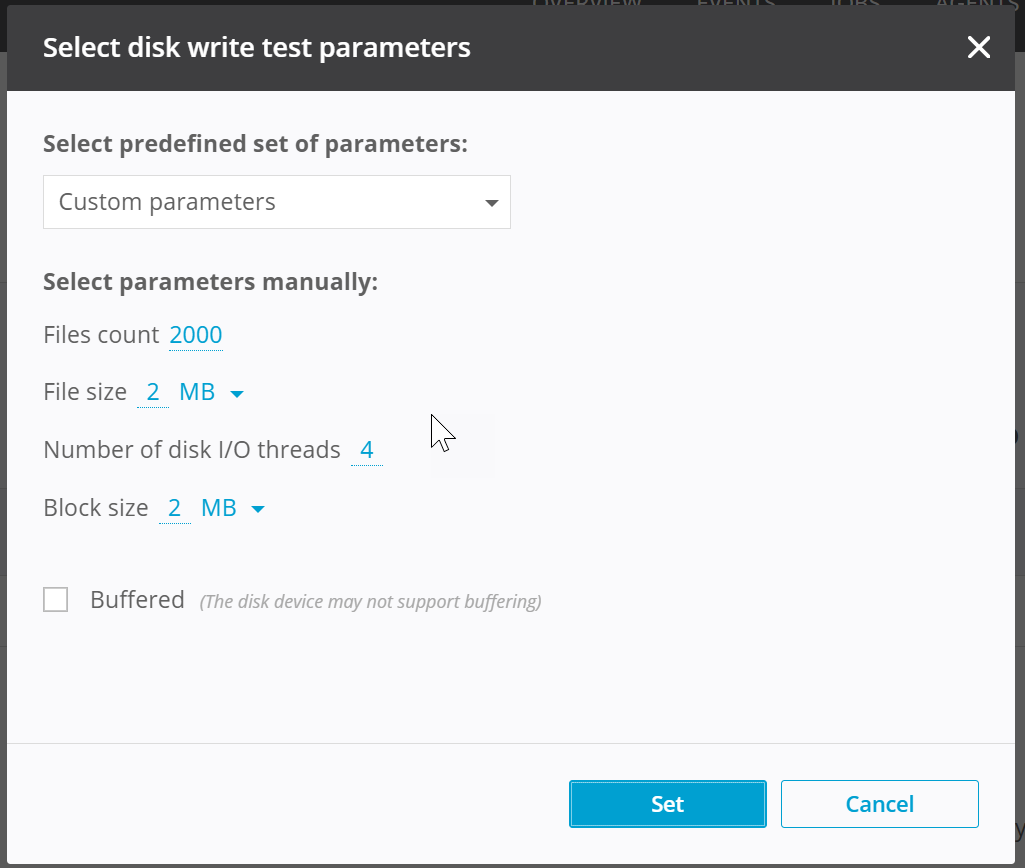The width and height of the screenshot is (1025, 868).
Task: Cancel the parameter selection dialog
Action: tap(879, 804)
